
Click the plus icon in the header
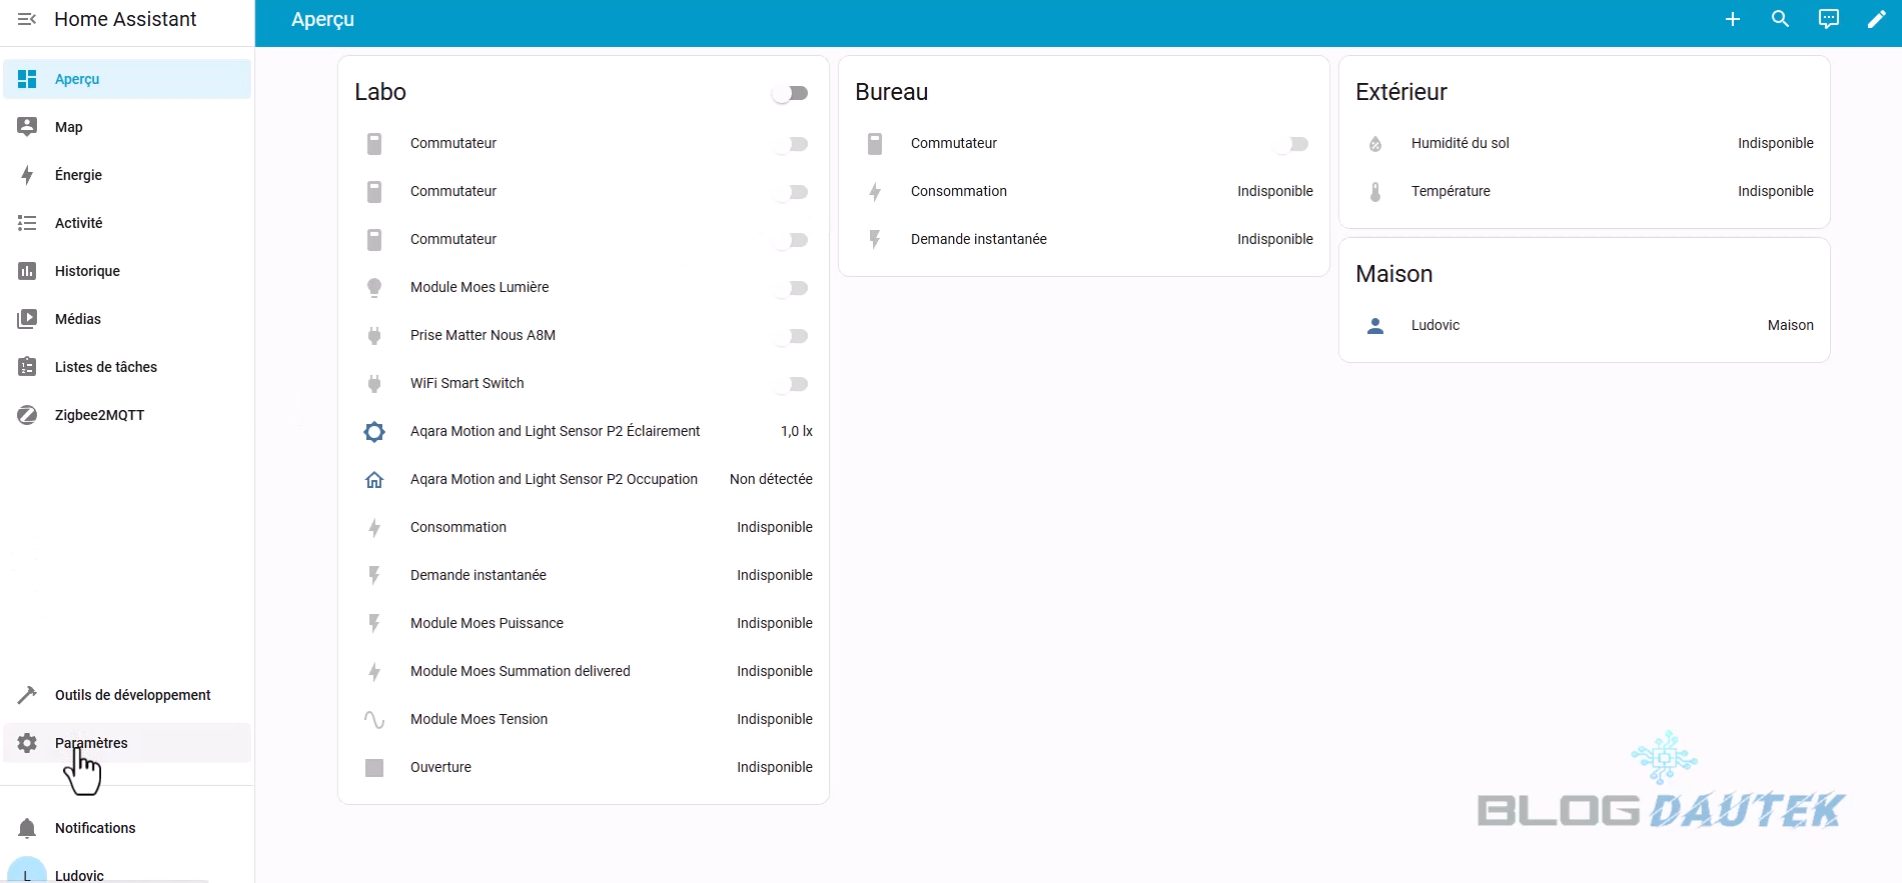point(1732,19)
